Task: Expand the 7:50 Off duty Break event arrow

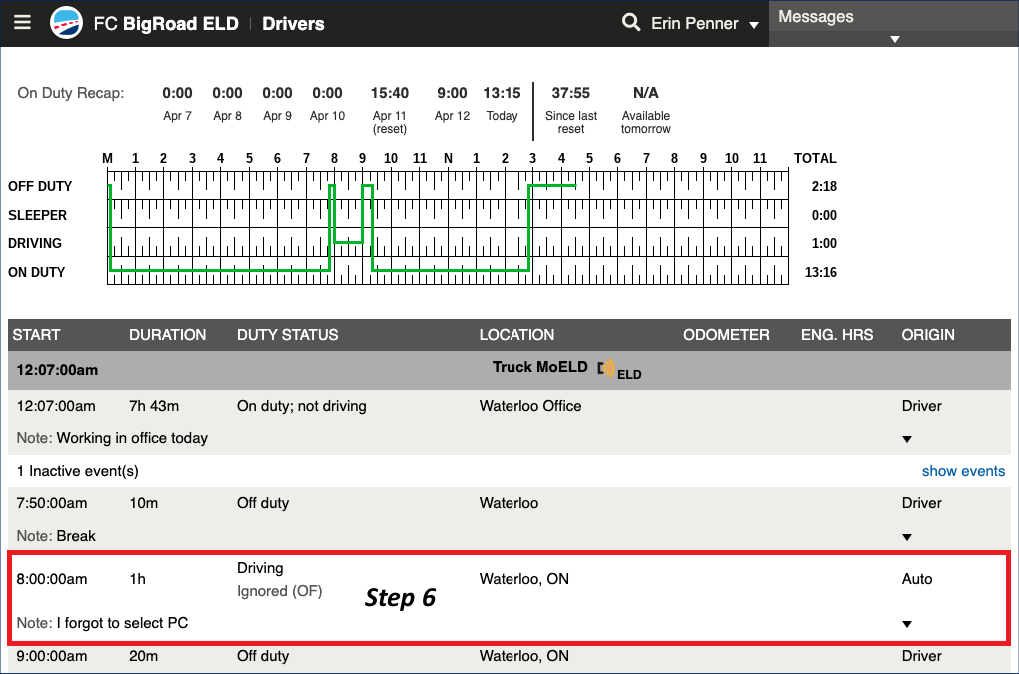Action: tap(907, 537)
